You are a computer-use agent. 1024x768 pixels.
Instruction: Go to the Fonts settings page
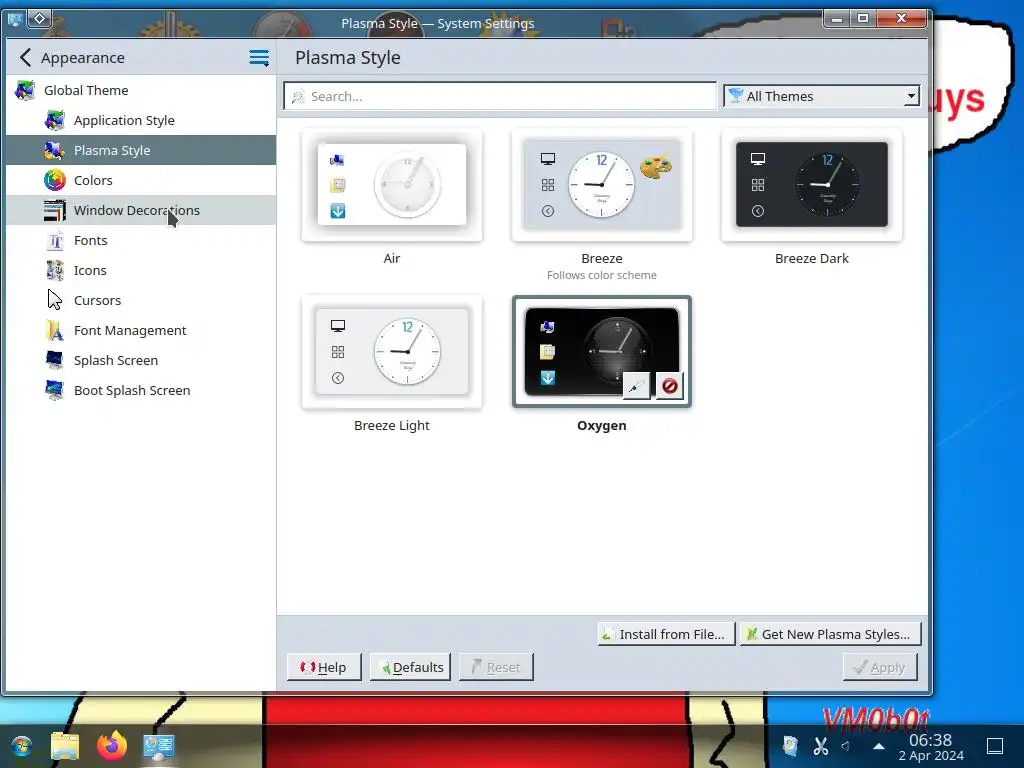(141, 240)
